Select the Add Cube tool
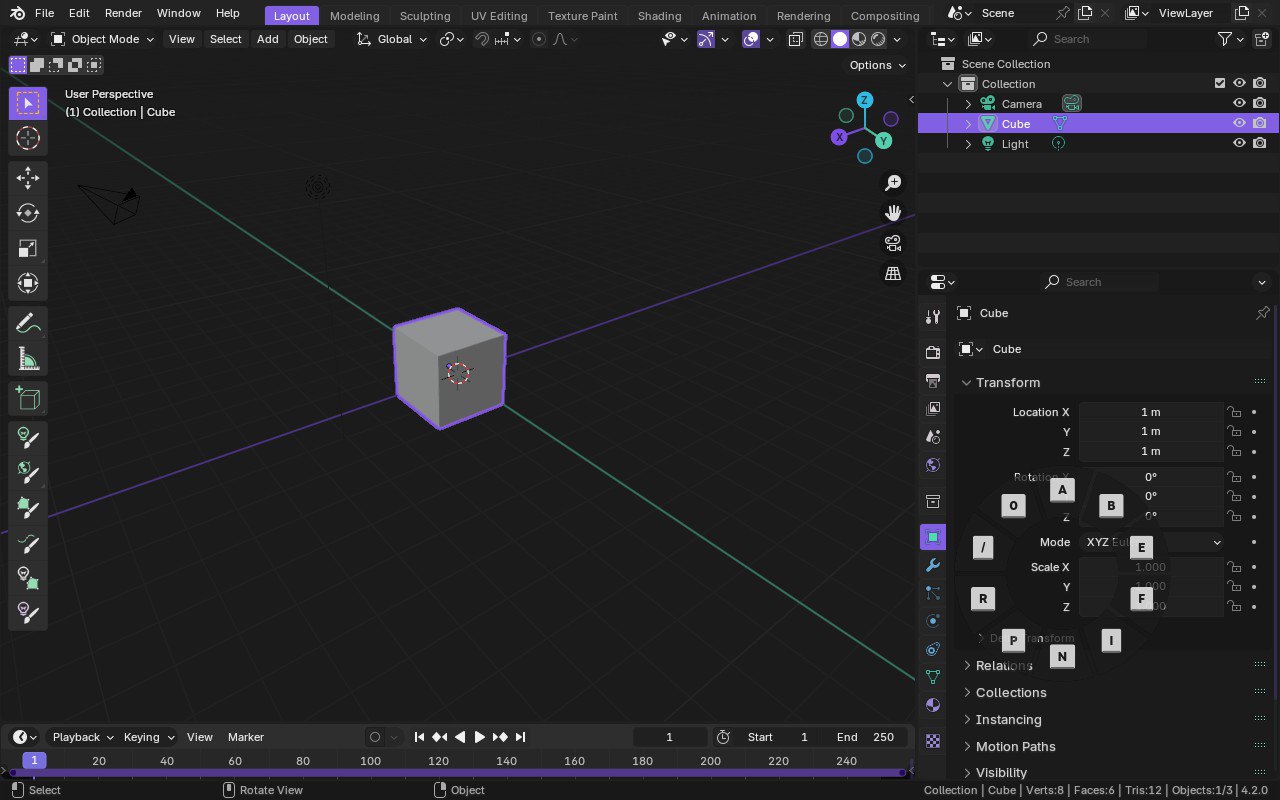The width and height of the screenshot is (1280, 800). click(28, 398)
